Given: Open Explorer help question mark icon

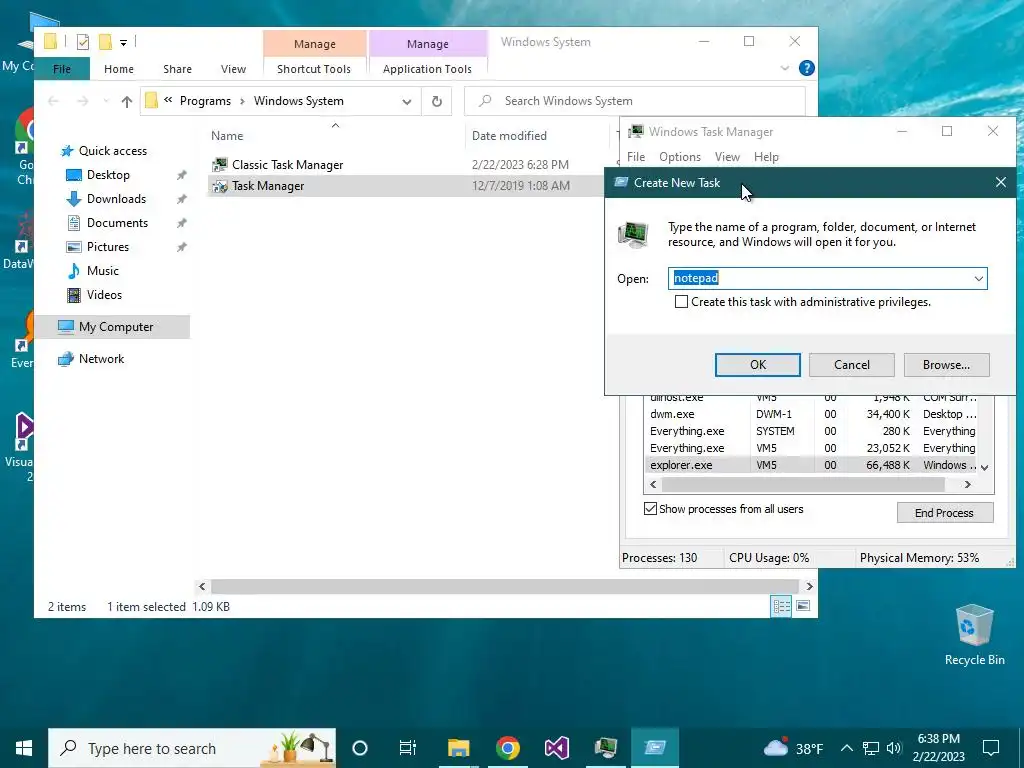Looking at the screenshot, I should click(x=807, y=69).
